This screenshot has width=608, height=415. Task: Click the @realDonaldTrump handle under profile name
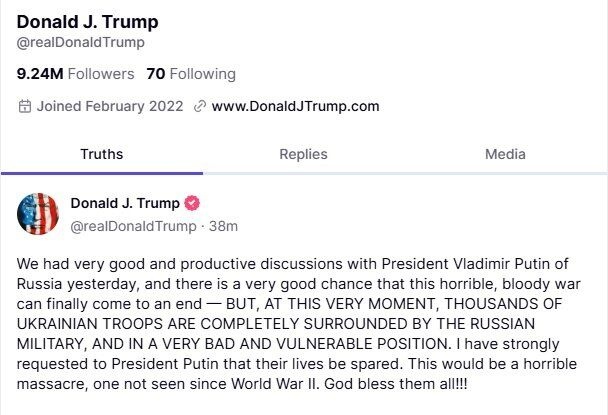tap(81, 43)
